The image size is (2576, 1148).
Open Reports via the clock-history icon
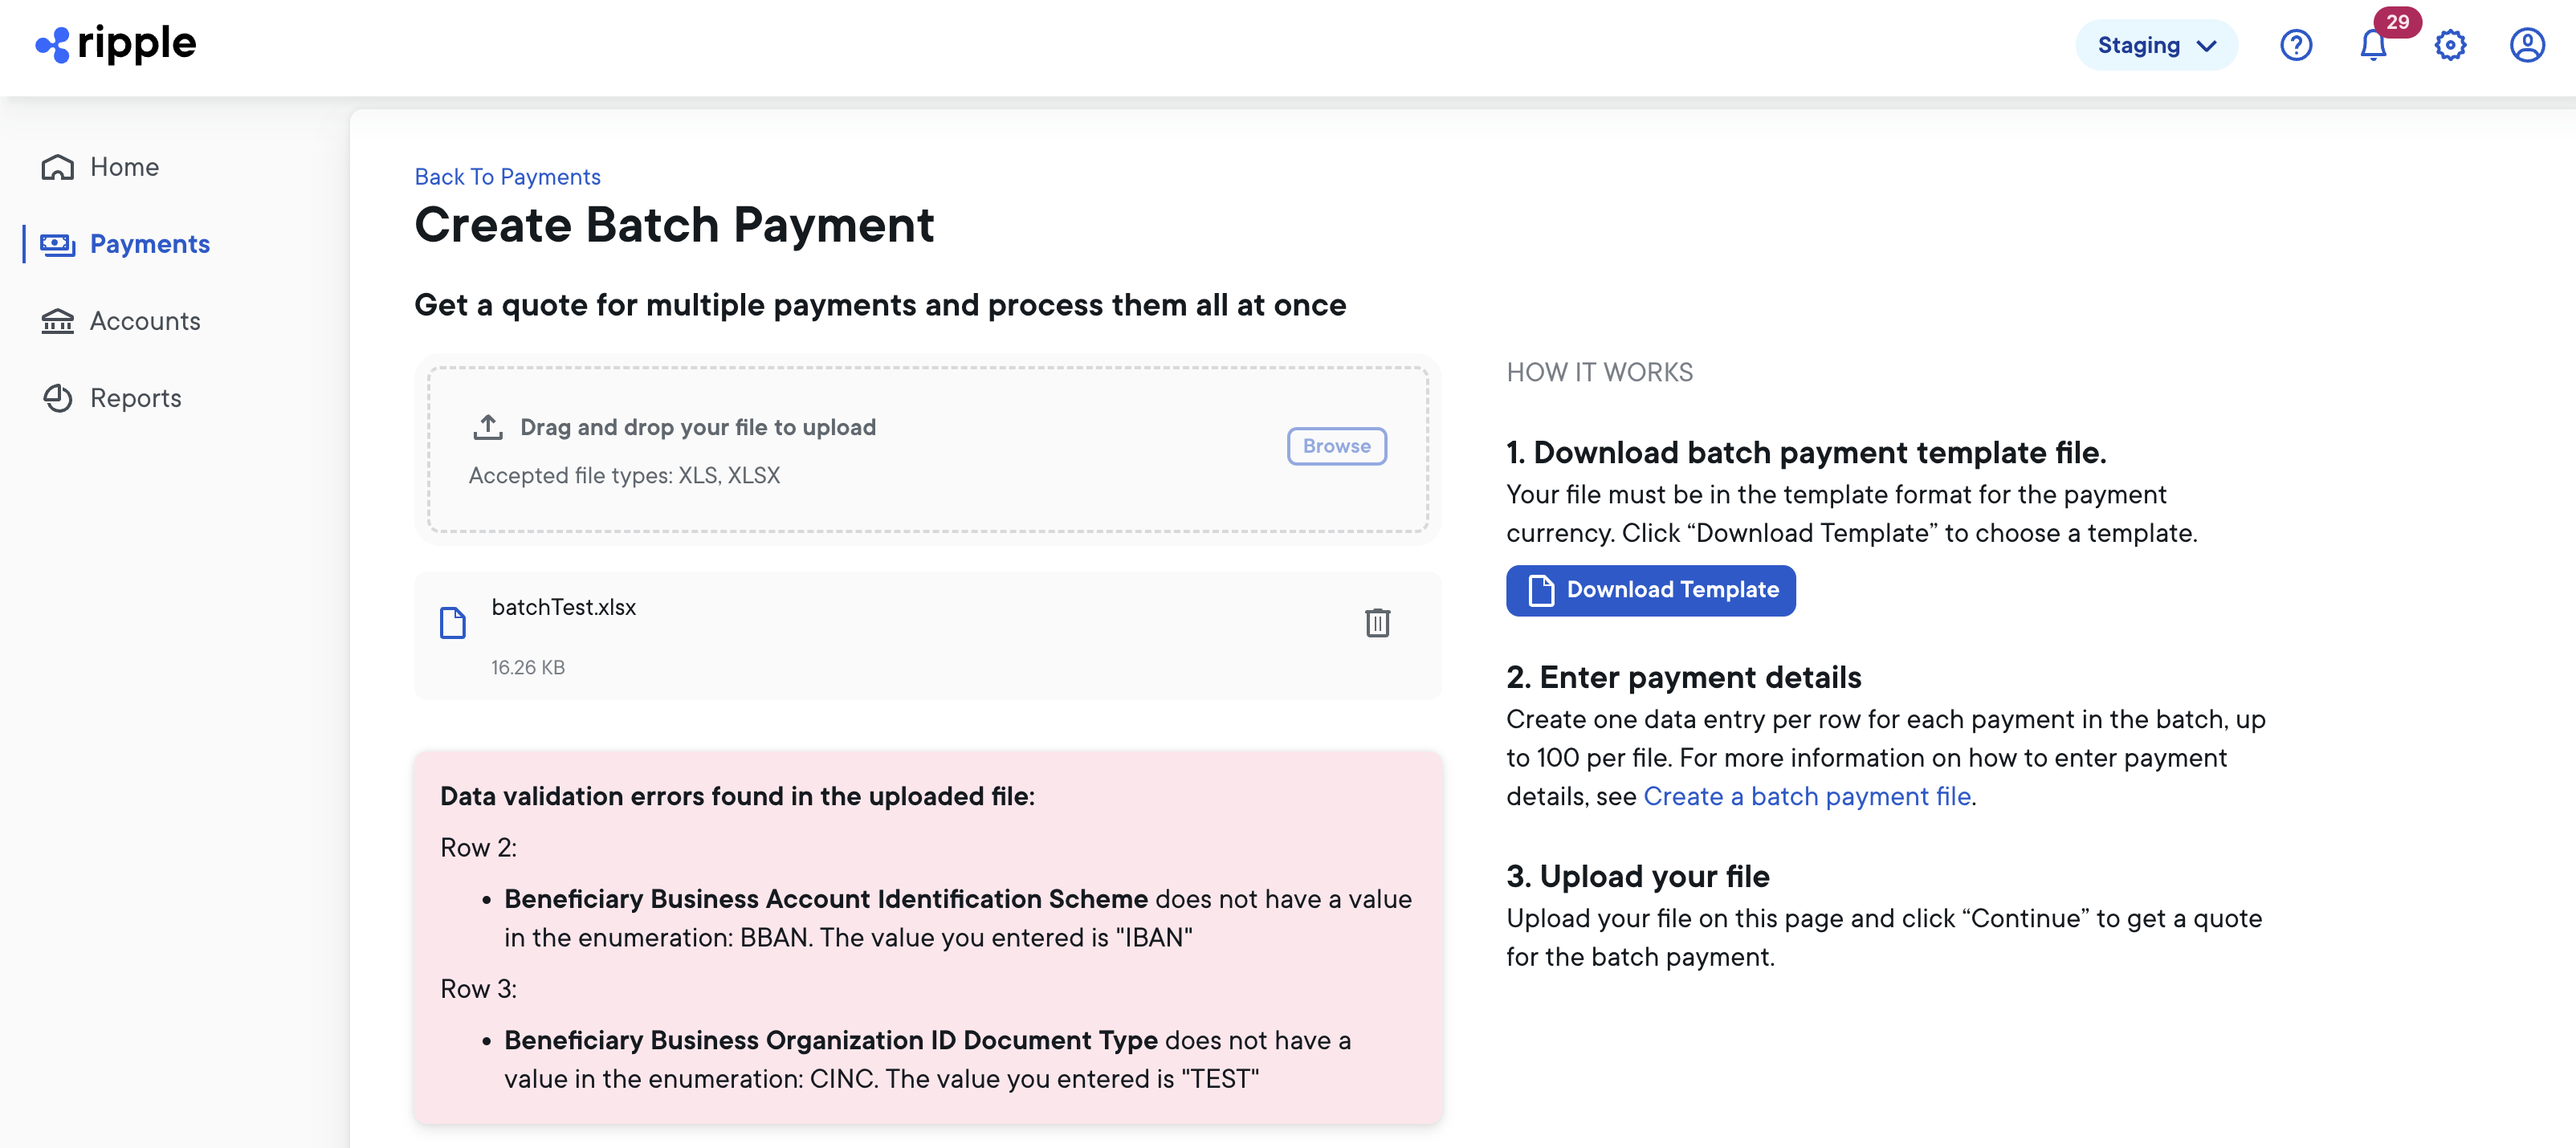pyautogui.click(x=57, y=398)
